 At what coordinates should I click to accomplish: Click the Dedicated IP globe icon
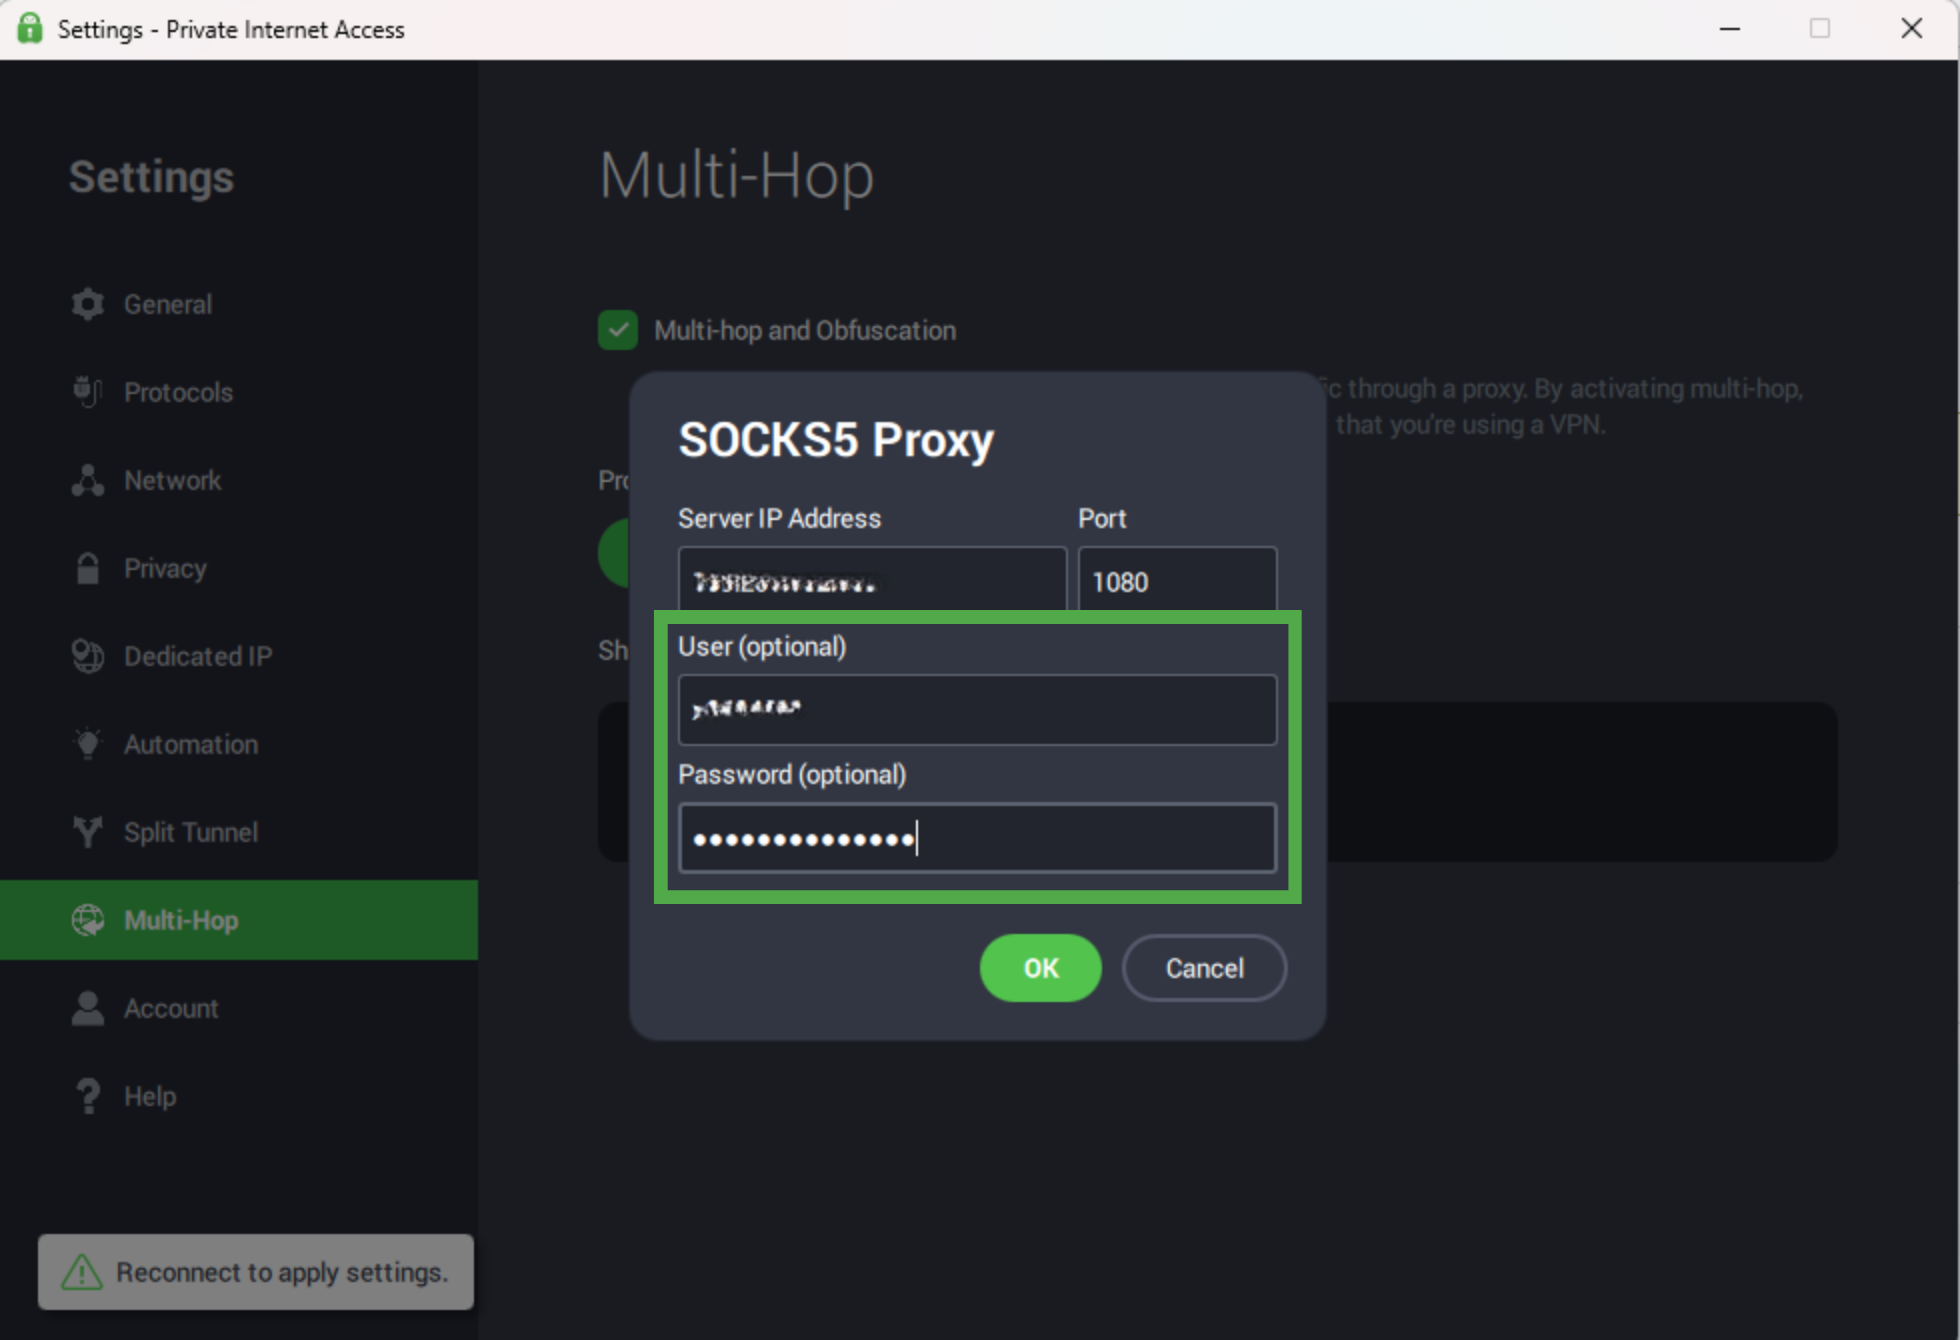pyautogui.click(x=88, y=656)
